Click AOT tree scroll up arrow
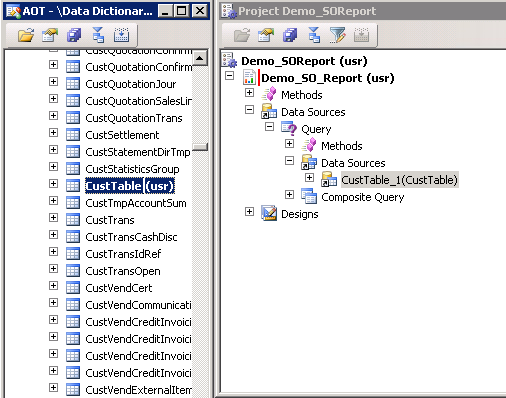The image size is (506, 398). 200,58
